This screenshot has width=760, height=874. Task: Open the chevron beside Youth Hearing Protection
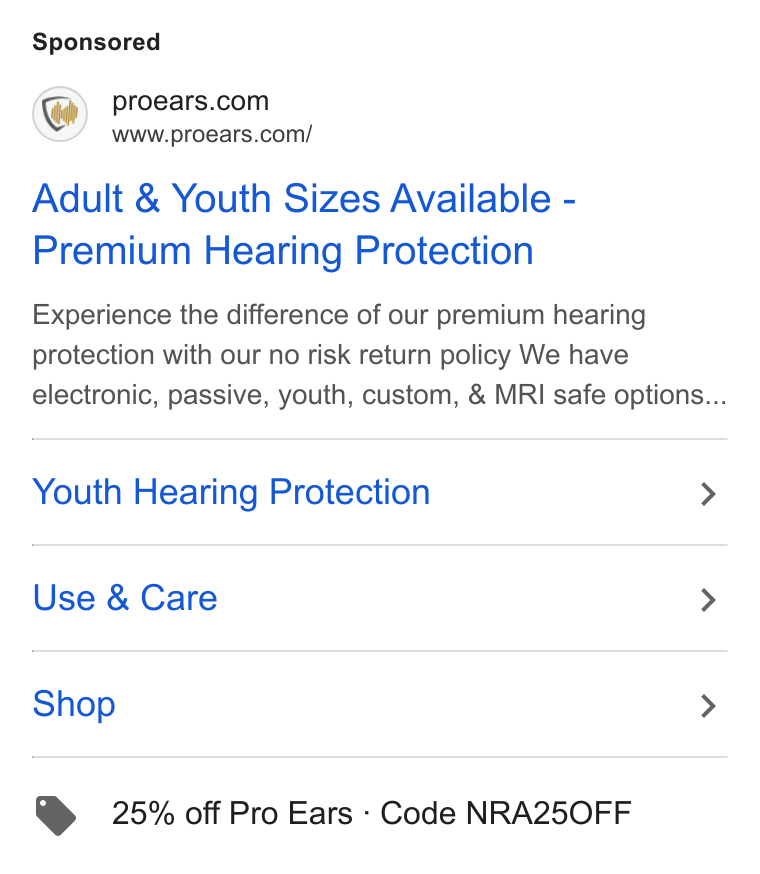point(708,494)
